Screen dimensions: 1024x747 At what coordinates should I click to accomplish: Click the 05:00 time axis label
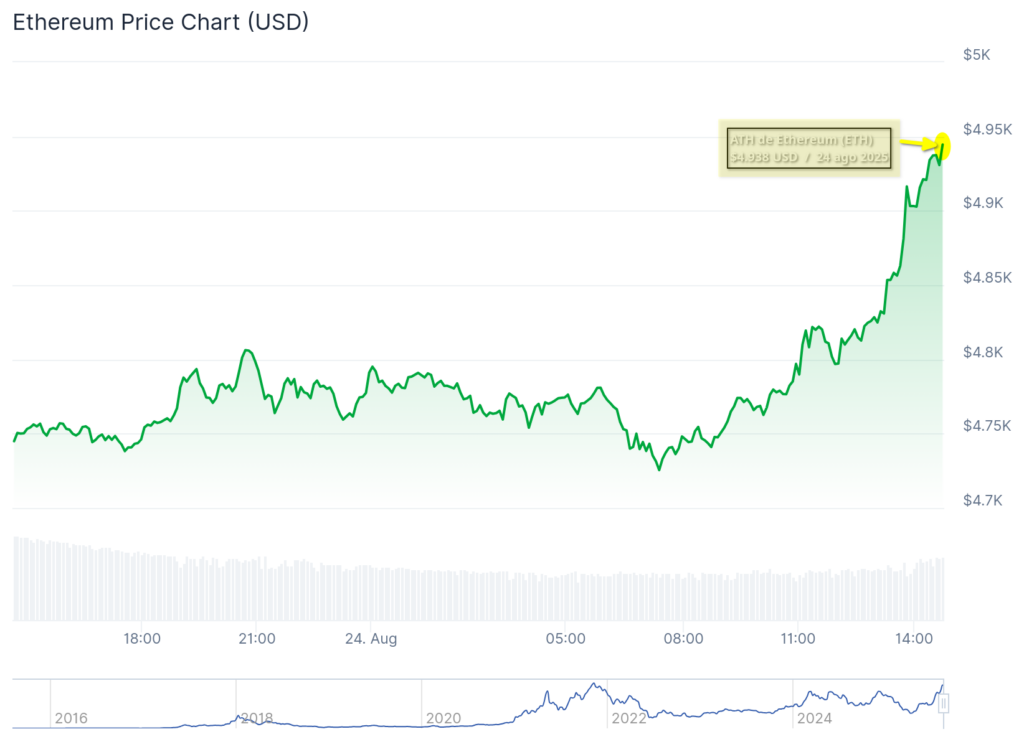[566, 639]
